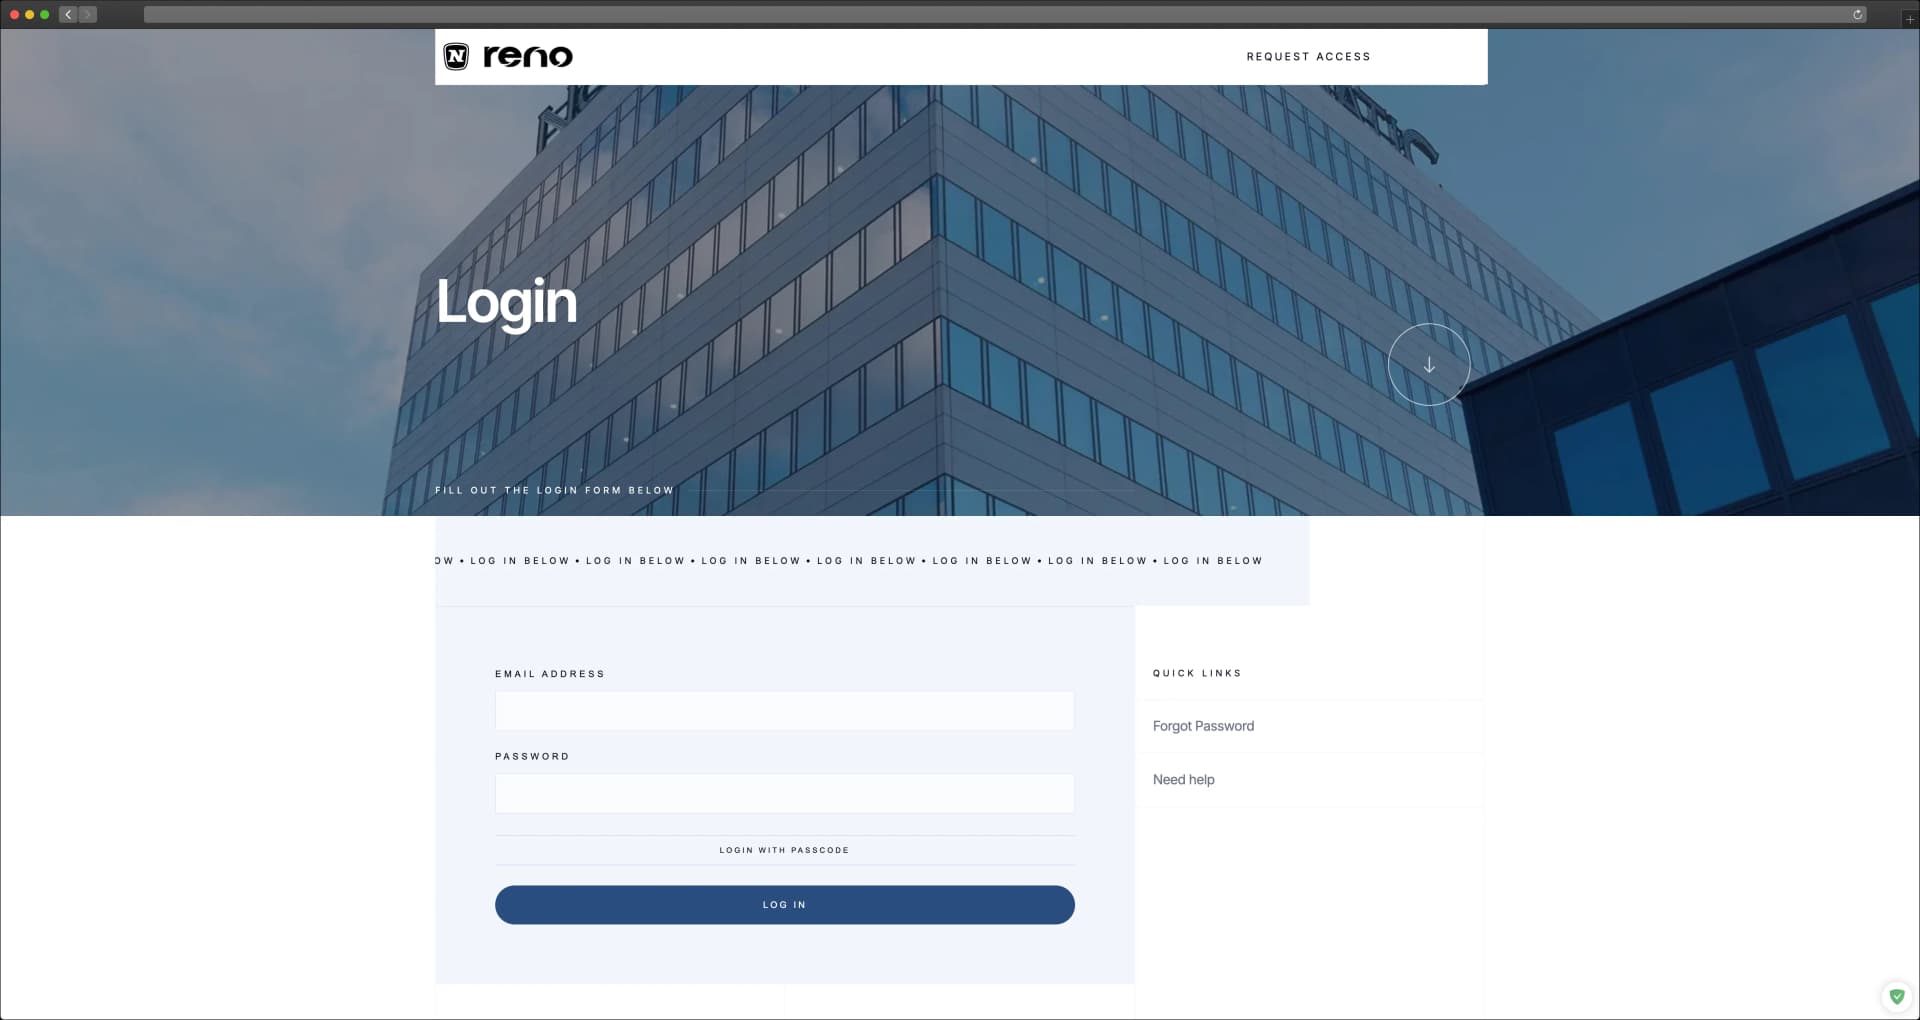Focus the Password input field
The image size is (1920, 1020).
tap(784, 793)
